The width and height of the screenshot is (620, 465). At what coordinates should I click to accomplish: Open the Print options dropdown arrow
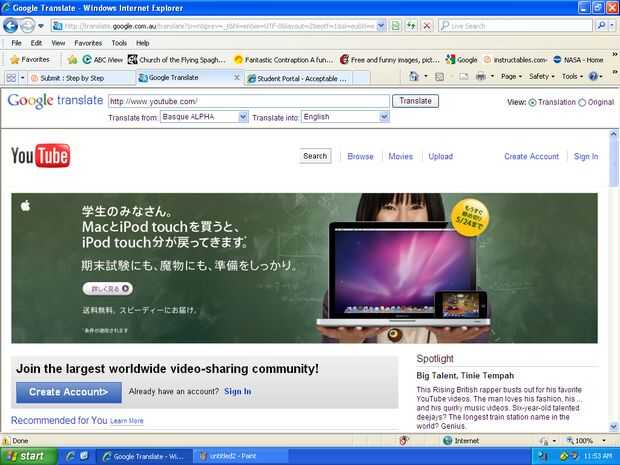click(492, 76)
